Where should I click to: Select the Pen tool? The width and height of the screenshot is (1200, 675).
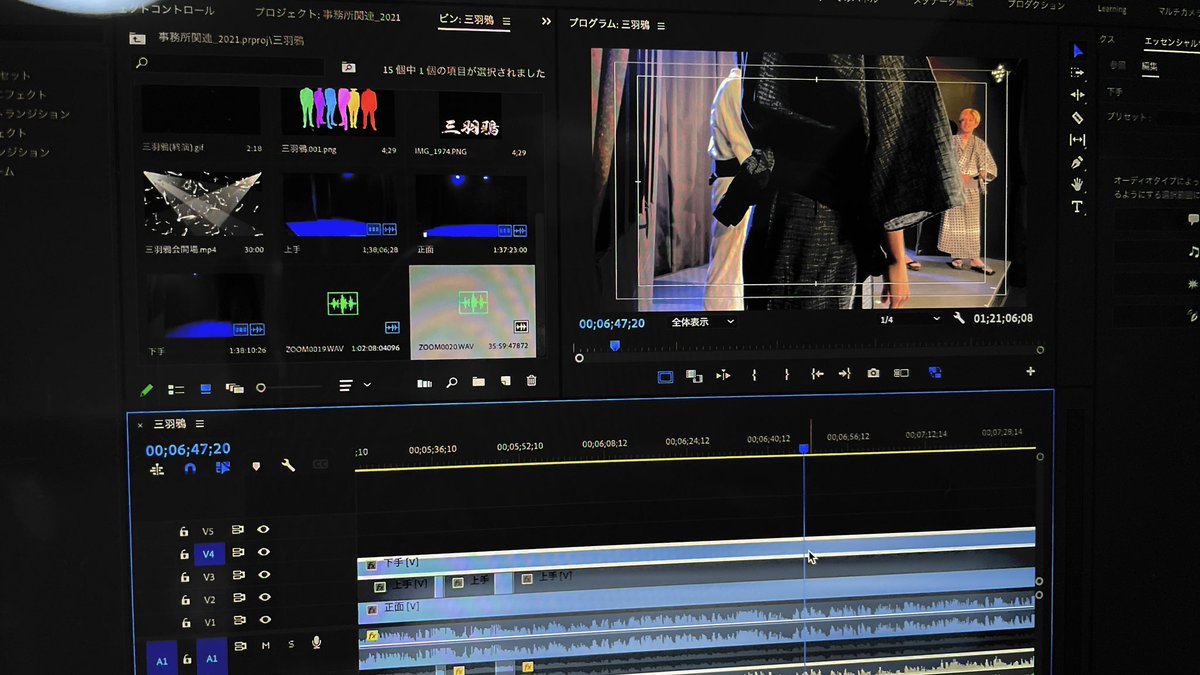1077,162
